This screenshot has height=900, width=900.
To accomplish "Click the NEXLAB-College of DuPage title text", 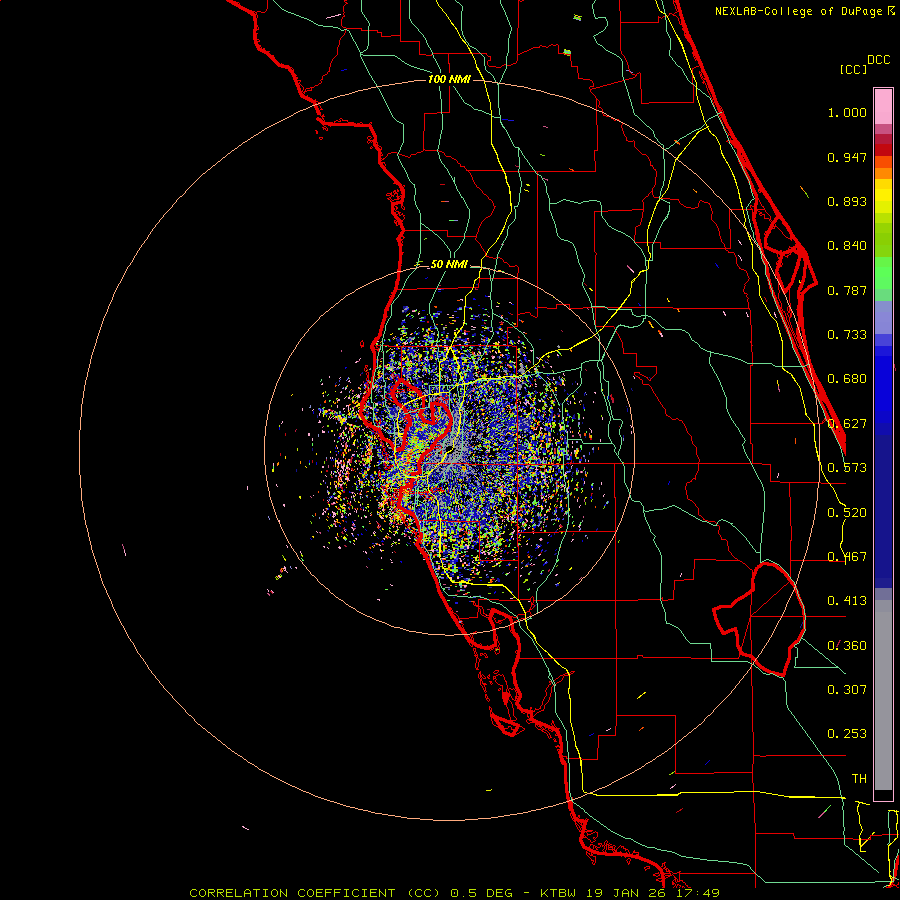I will tap(804, 11).
